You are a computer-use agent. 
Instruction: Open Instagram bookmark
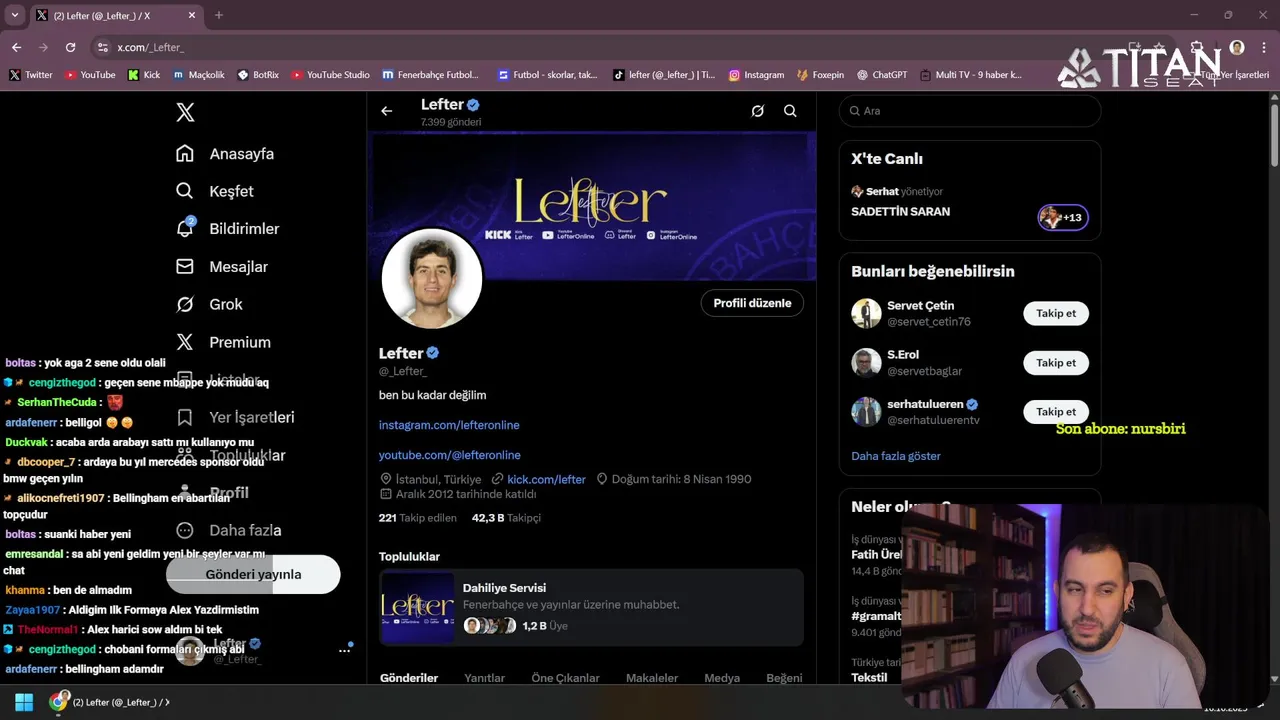pyautogui.click(x=756, y=75)
